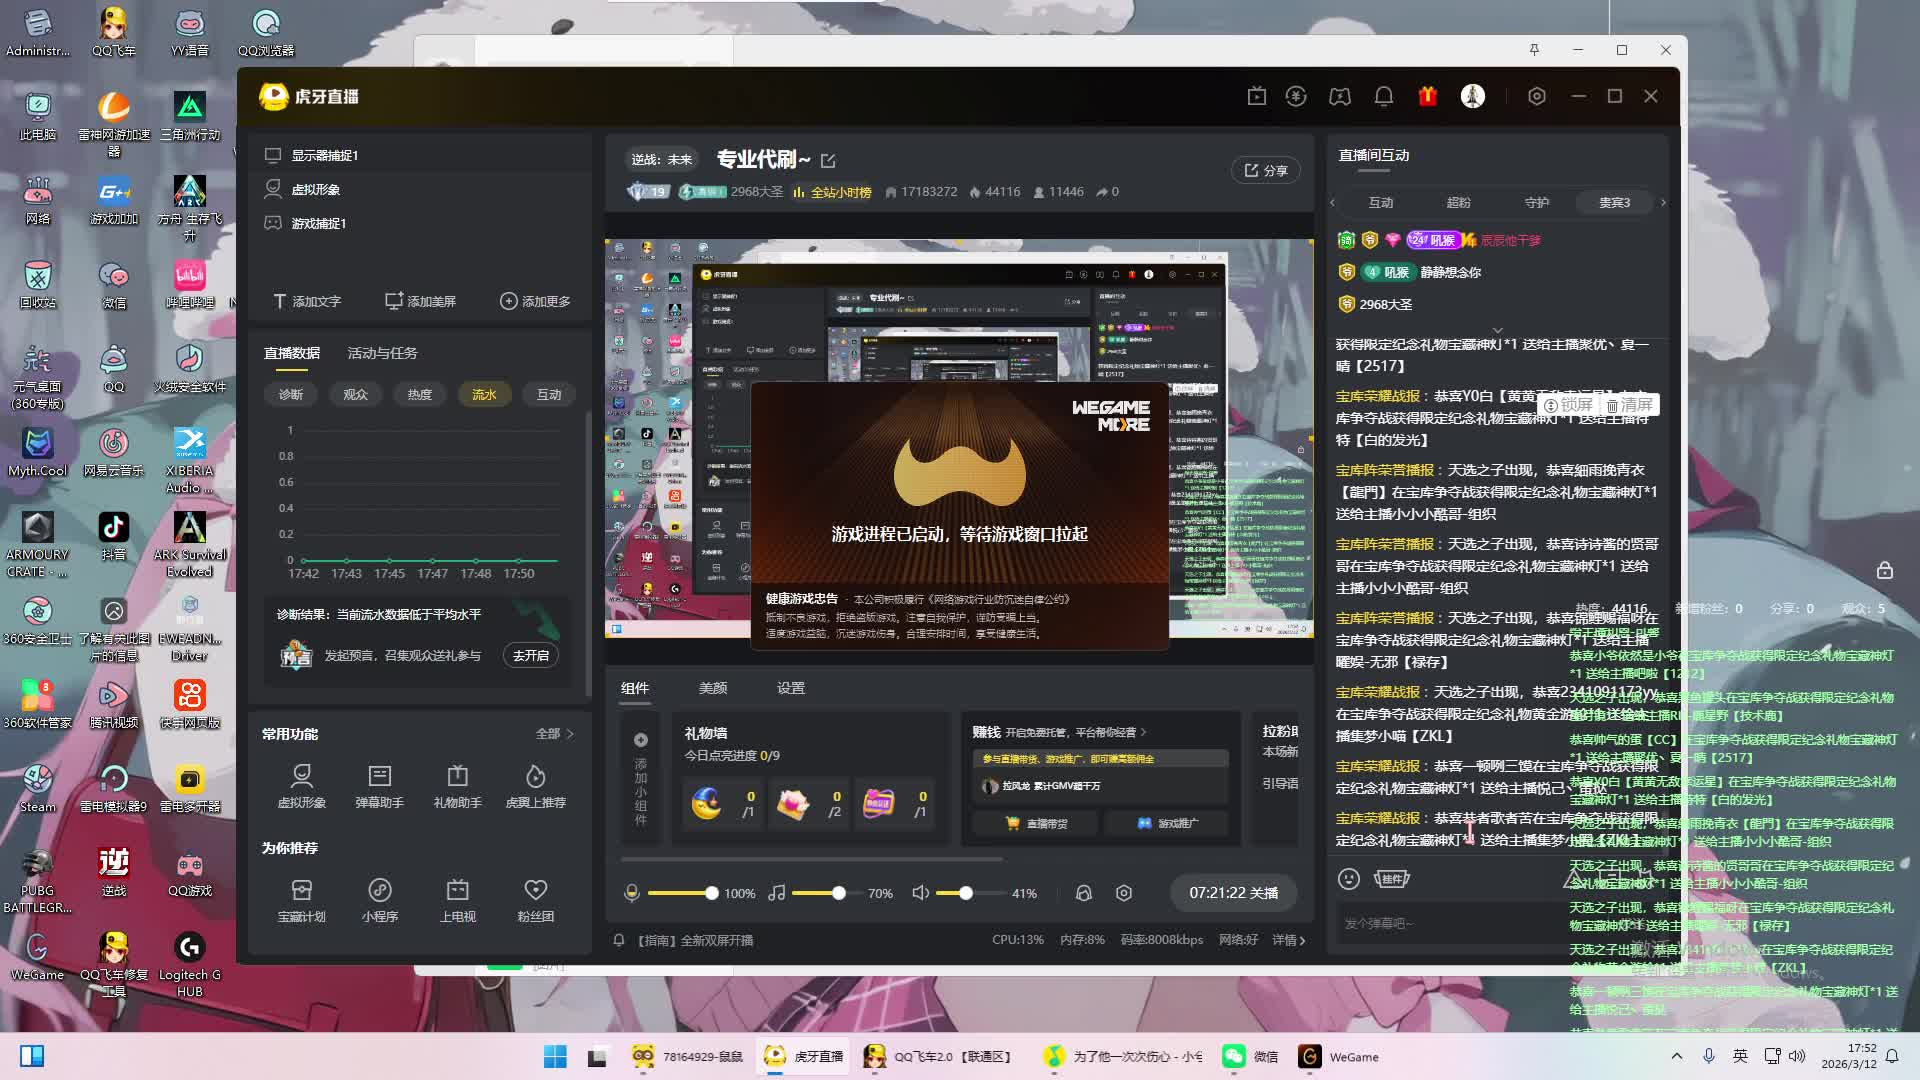Switch to 活动与任务 tab
Image resolution: width=1920 pixels, height=1080 pixels.
tap(382, 353)
